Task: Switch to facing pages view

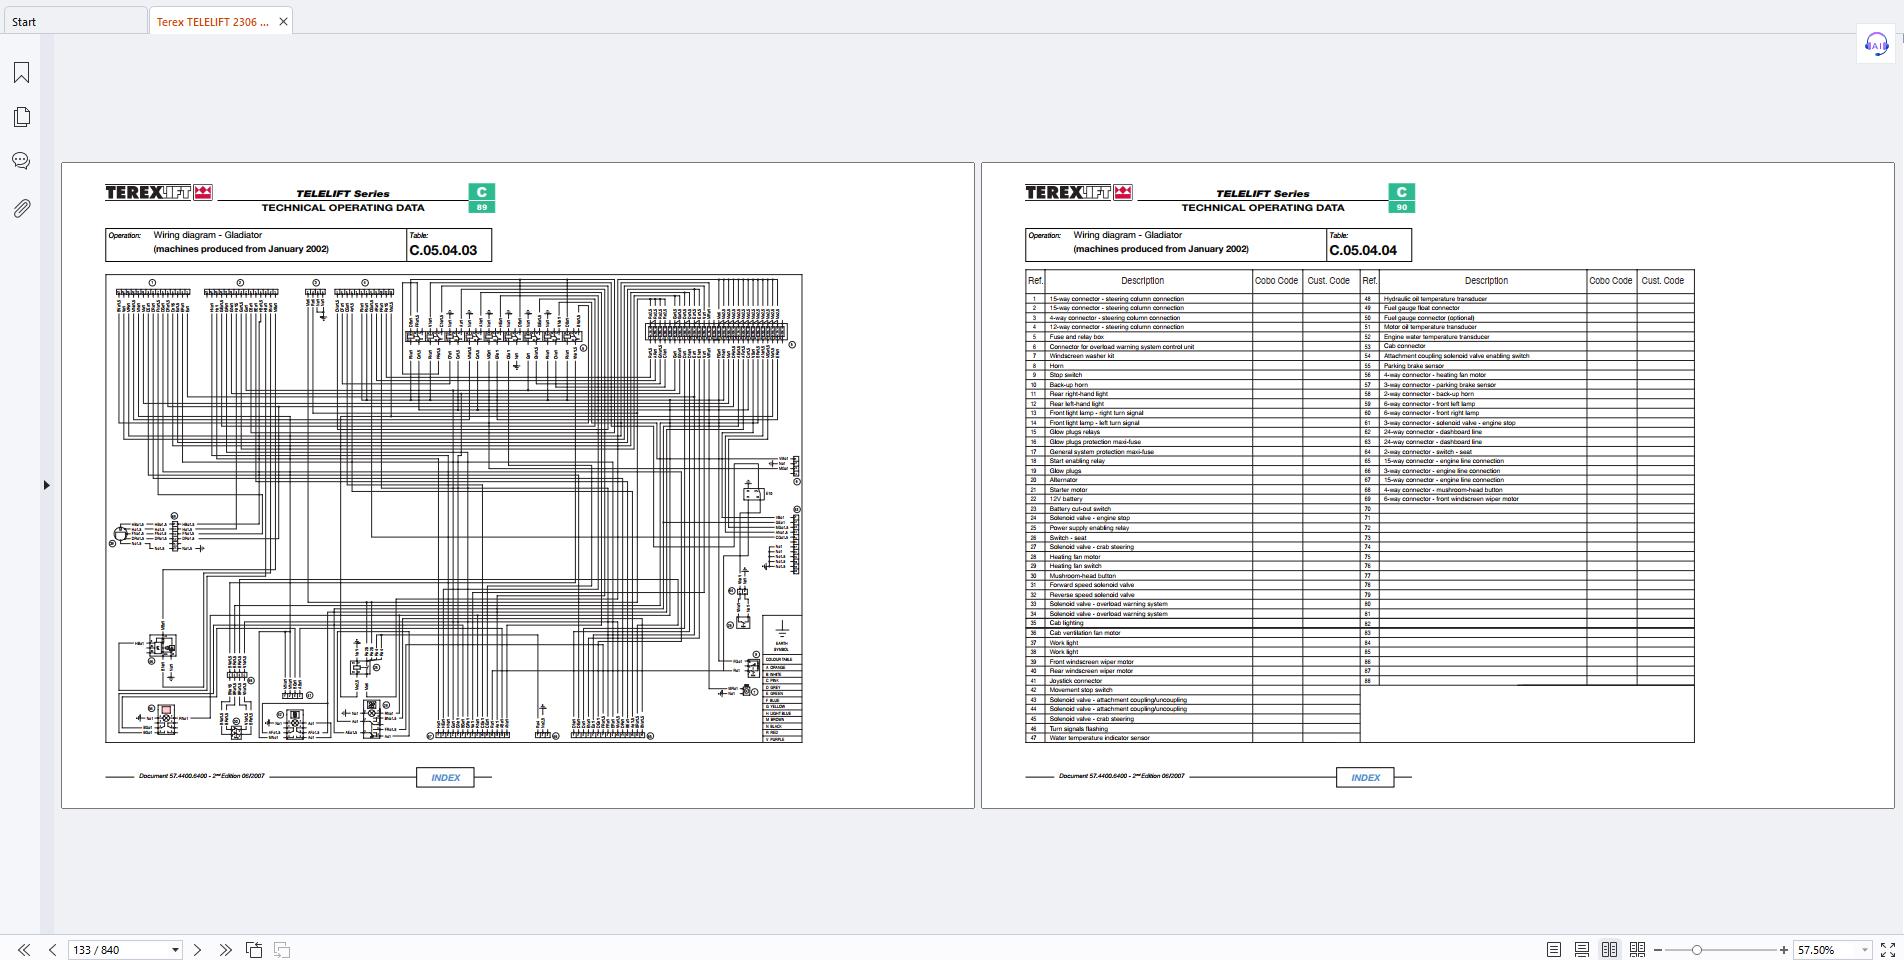Action: 1609,950
